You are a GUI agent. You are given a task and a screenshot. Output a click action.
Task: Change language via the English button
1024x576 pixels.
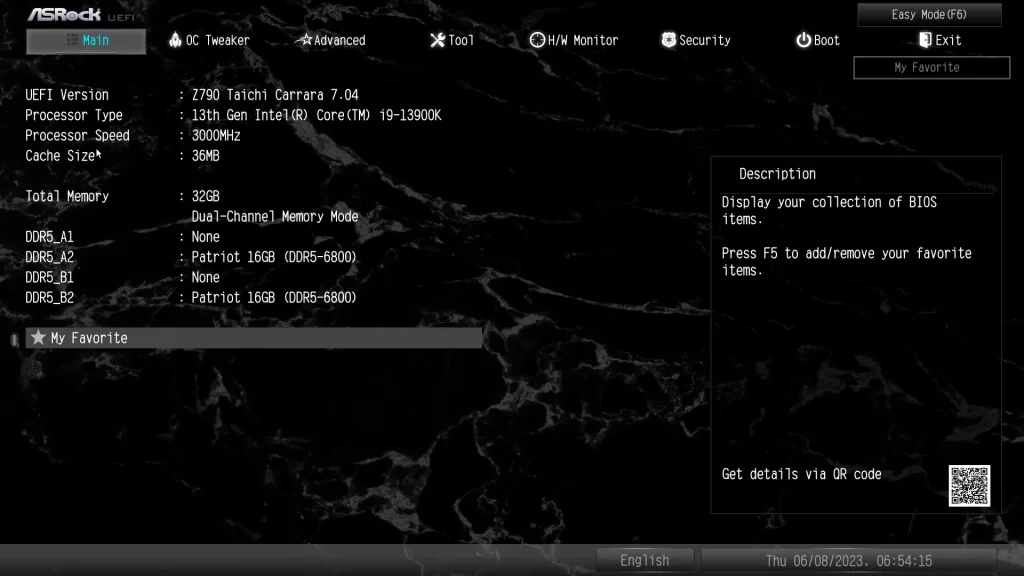pyautogui.click(x=645, y=560)
